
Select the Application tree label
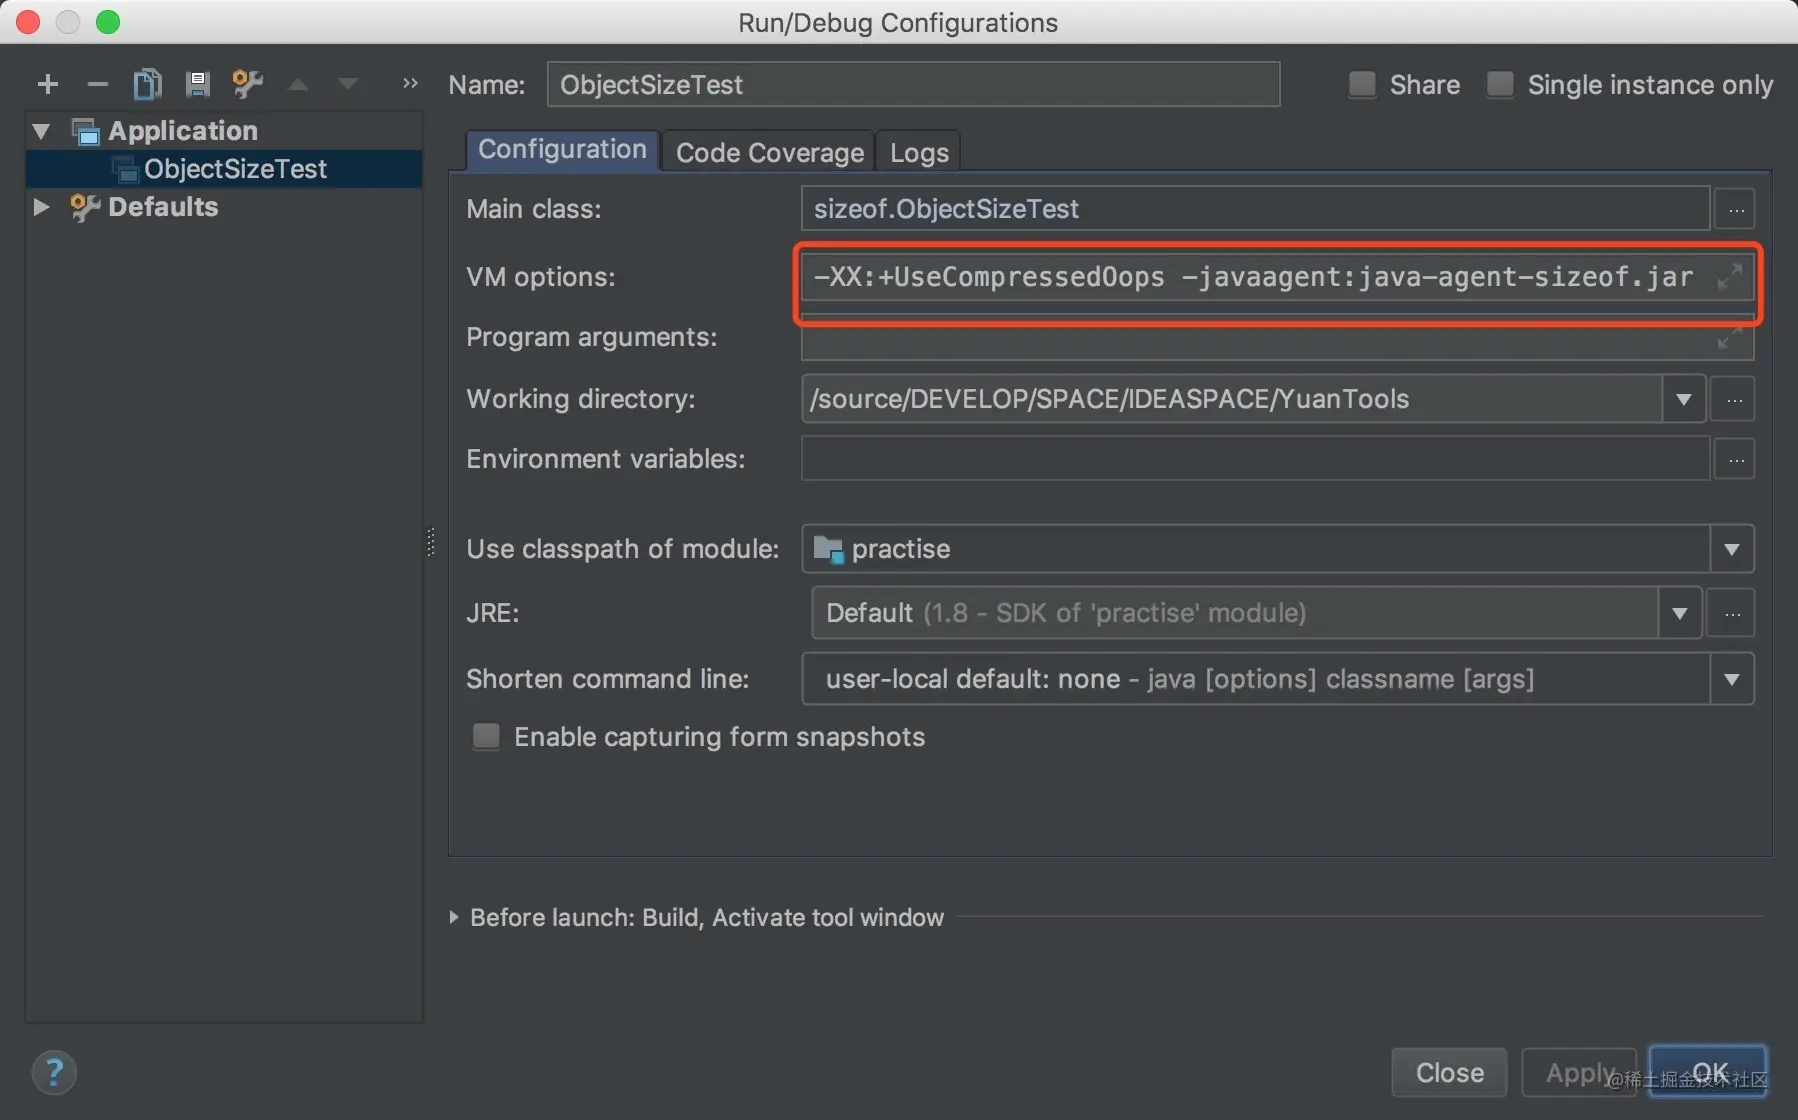tap(183, 131)
